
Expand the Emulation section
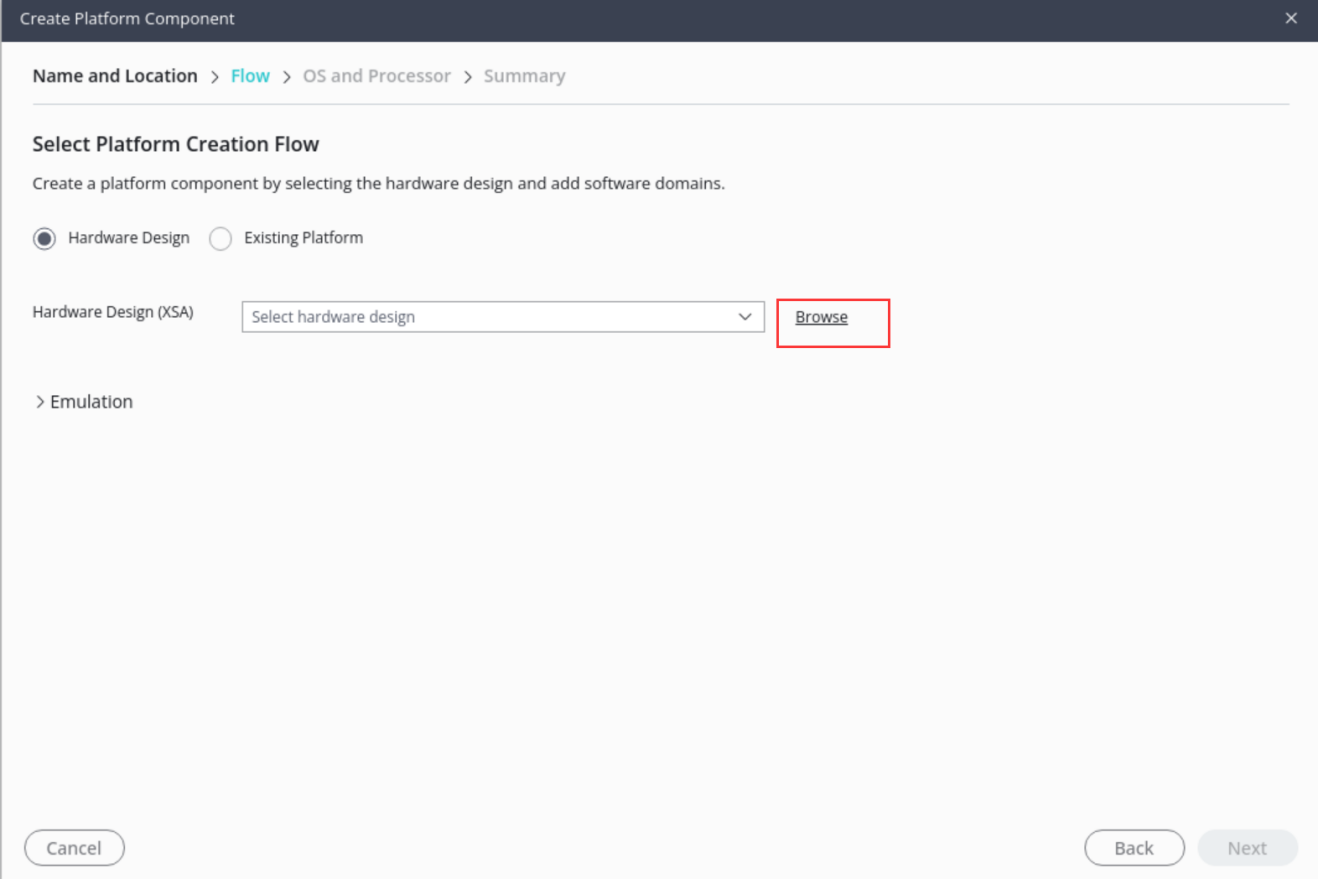84,402
